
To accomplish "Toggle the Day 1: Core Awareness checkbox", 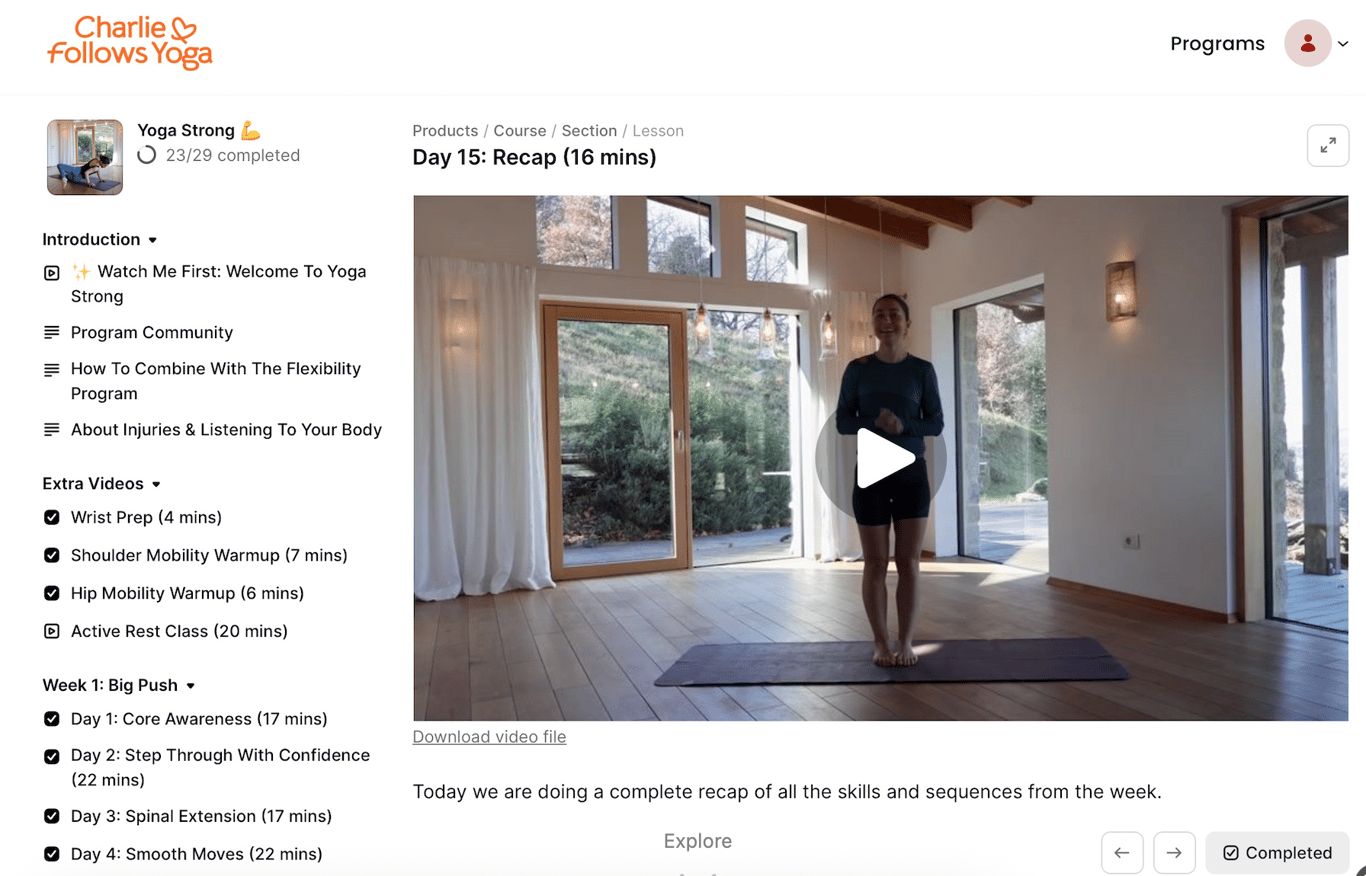I will coord(52,719).
